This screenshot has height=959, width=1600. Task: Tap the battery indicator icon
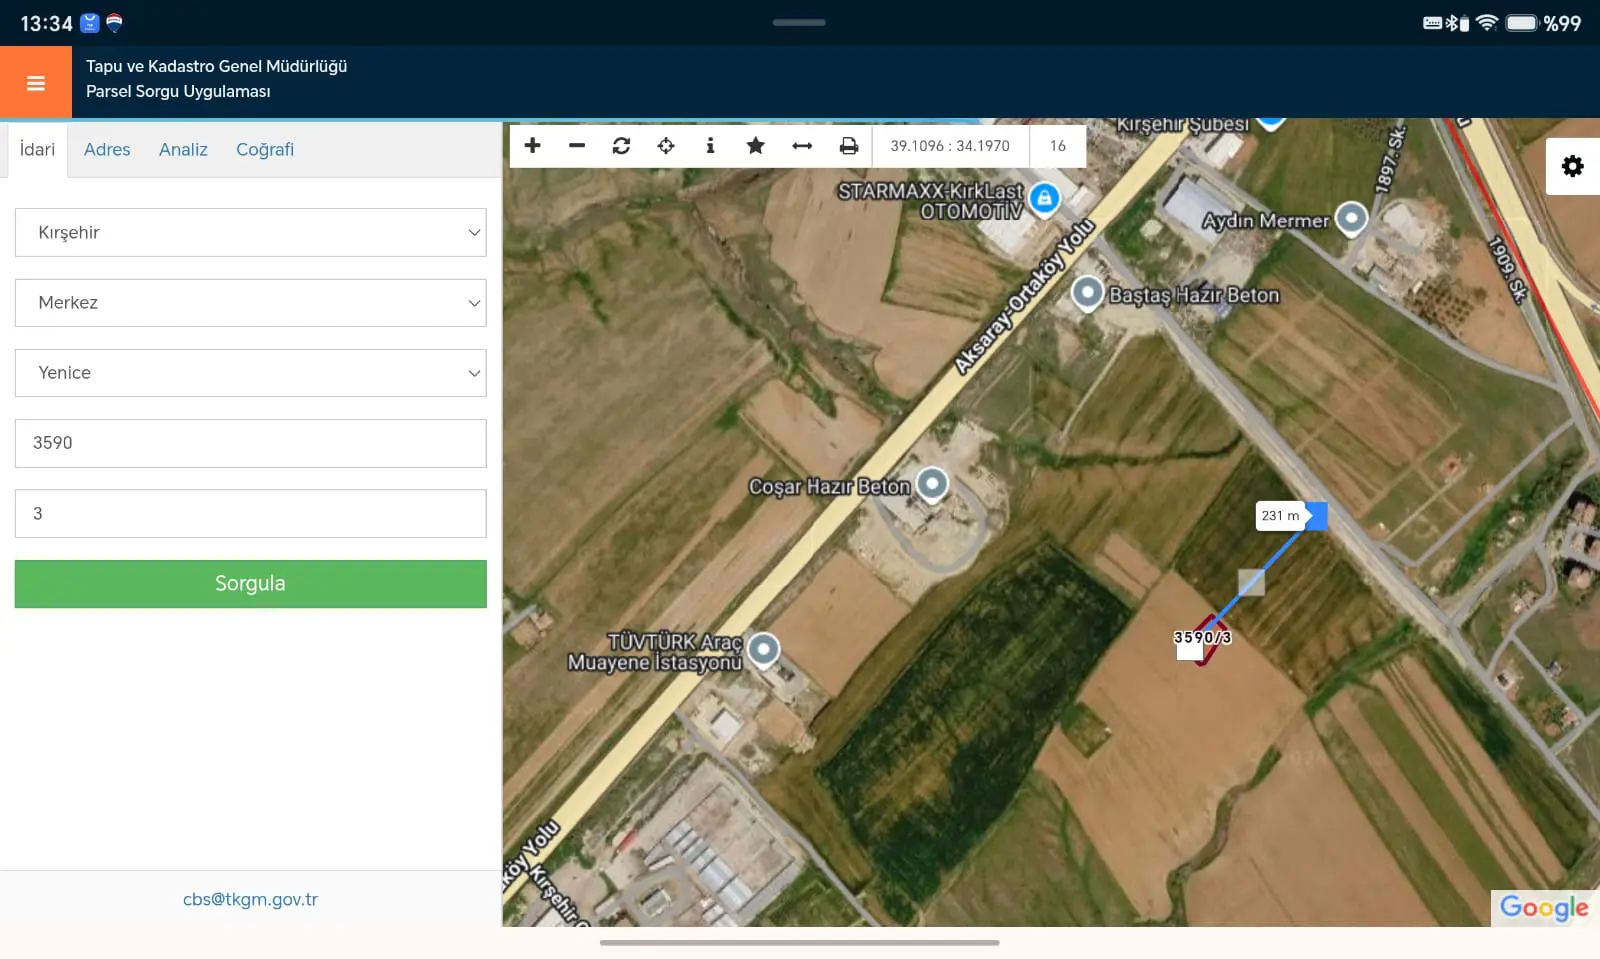click(1521, 23)
